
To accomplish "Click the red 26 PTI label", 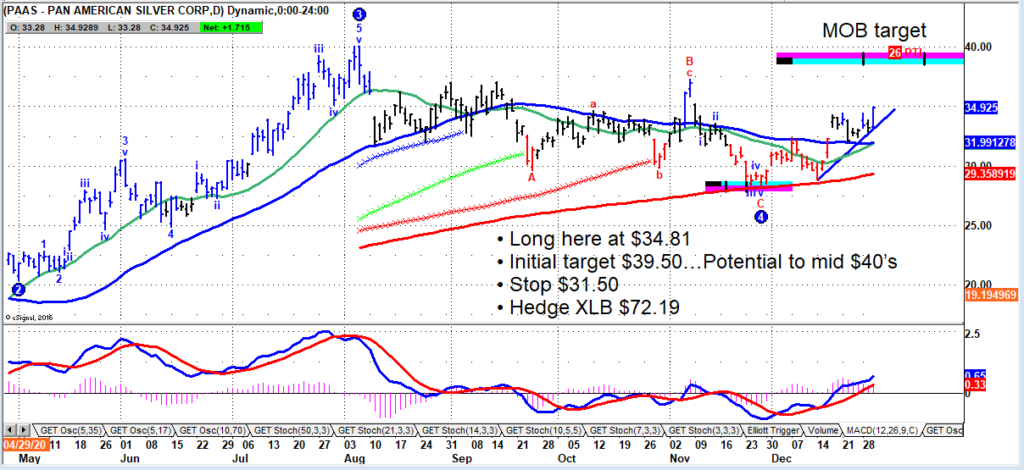I will (x=906, y=52).
